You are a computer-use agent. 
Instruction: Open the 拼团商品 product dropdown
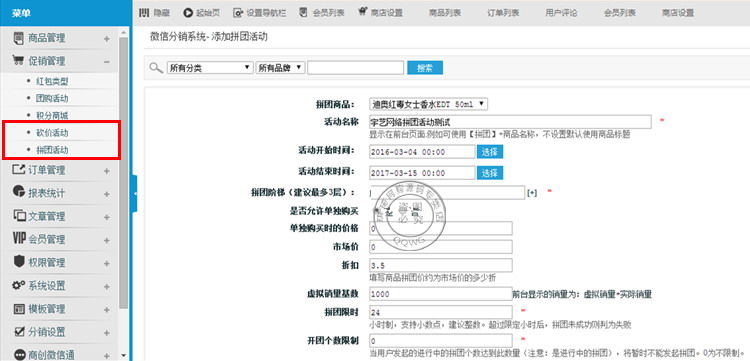point(429,104)
